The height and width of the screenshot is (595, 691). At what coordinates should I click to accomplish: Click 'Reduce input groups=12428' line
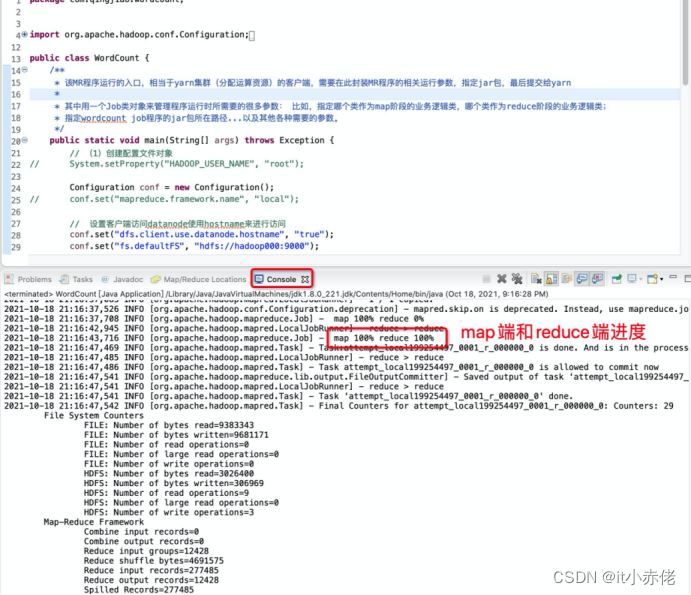(146, 551)
